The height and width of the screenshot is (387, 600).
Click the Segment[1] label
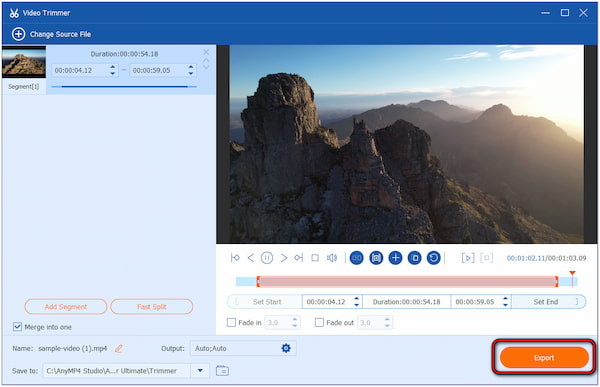[24, 87]
